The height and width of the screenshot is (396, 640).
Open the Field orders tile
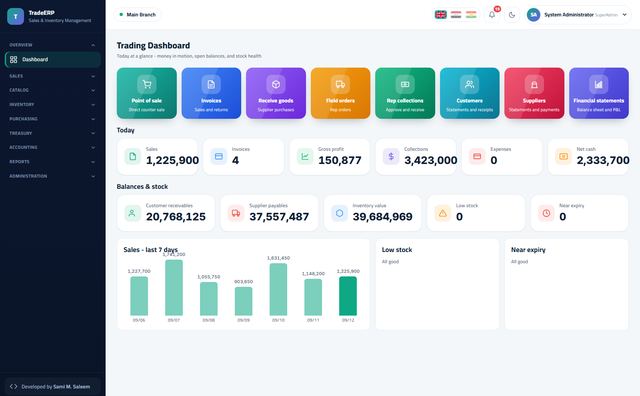pyautogui.click(x=340, y=93)
